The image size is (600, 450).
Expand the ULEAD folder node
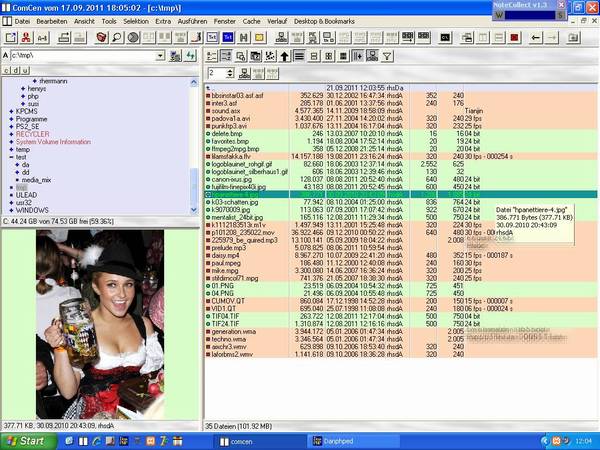(x=11, y=195)
